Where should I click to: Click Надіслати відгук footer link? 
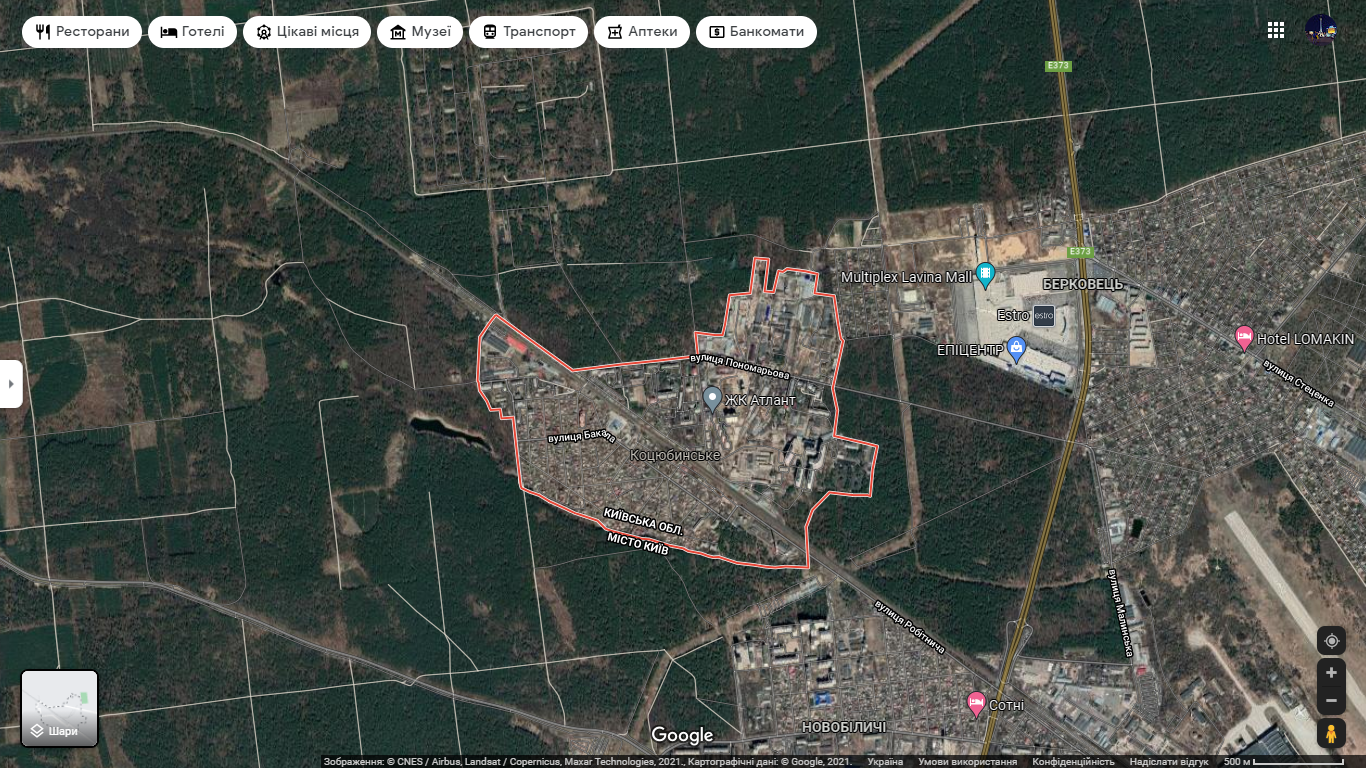point(1170,762)
